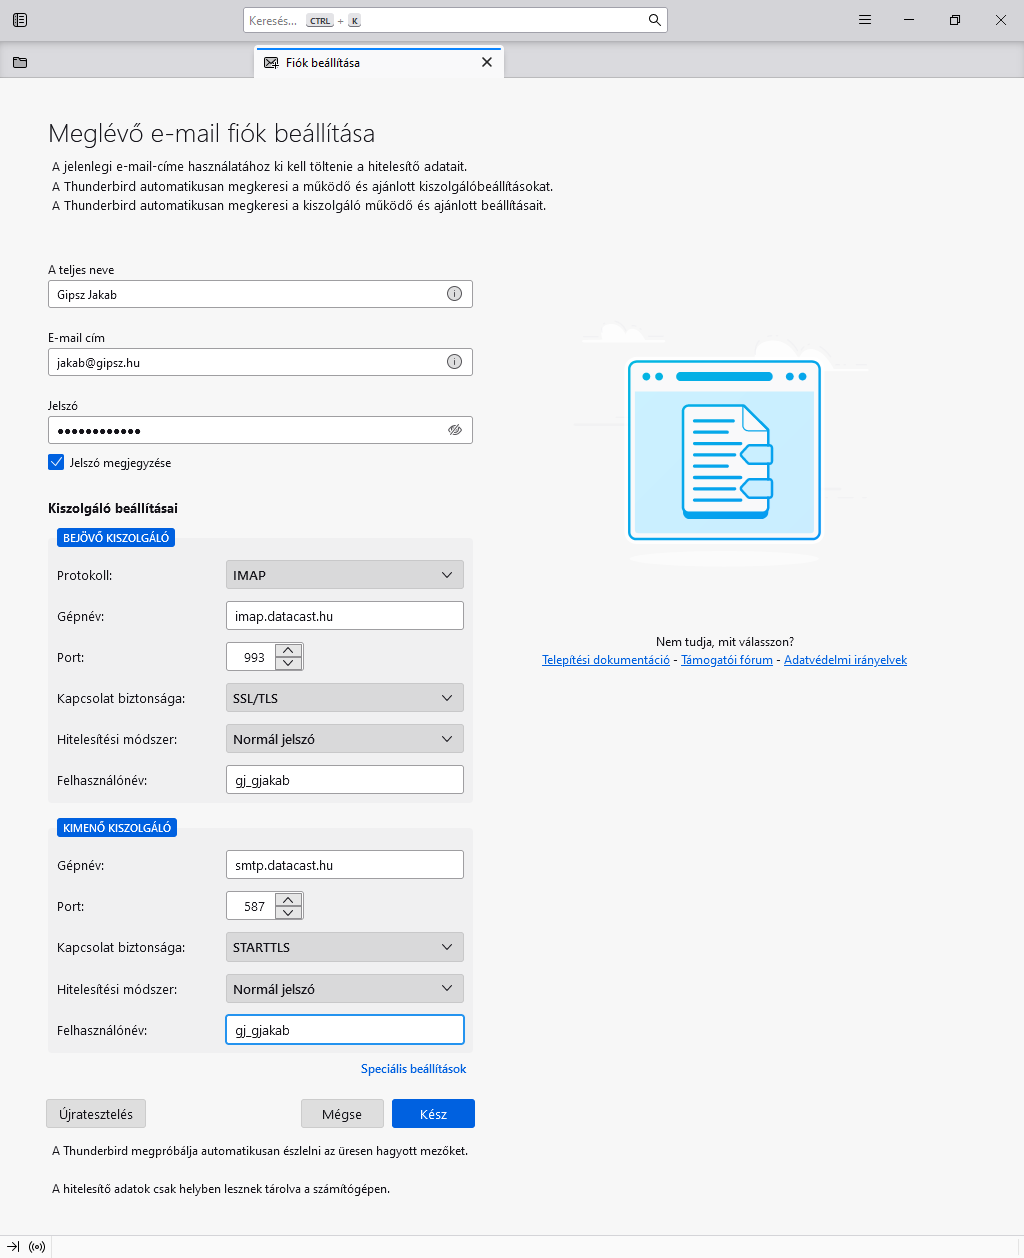Click the Kiszolgáló beállításai heading
The image size is (1024, 1258).
click(113, 508)
